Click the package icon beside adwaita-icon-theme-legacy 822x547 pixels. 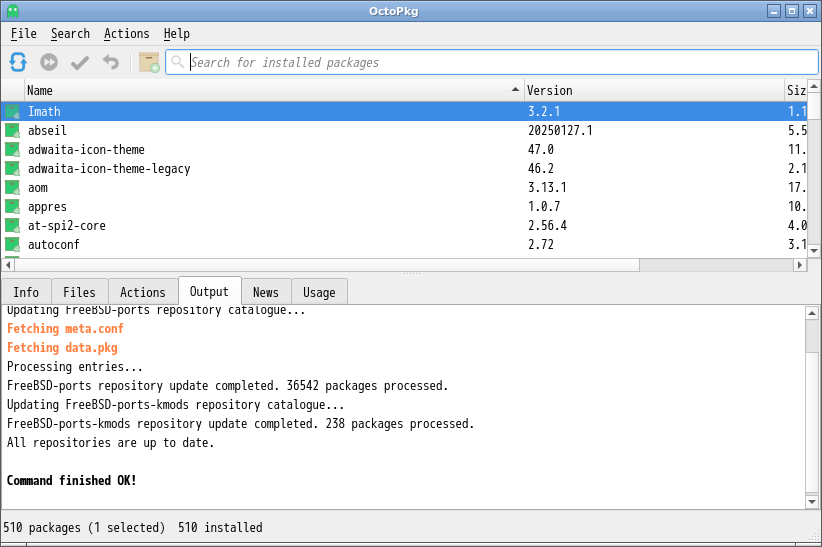click(x=13, y=168)
